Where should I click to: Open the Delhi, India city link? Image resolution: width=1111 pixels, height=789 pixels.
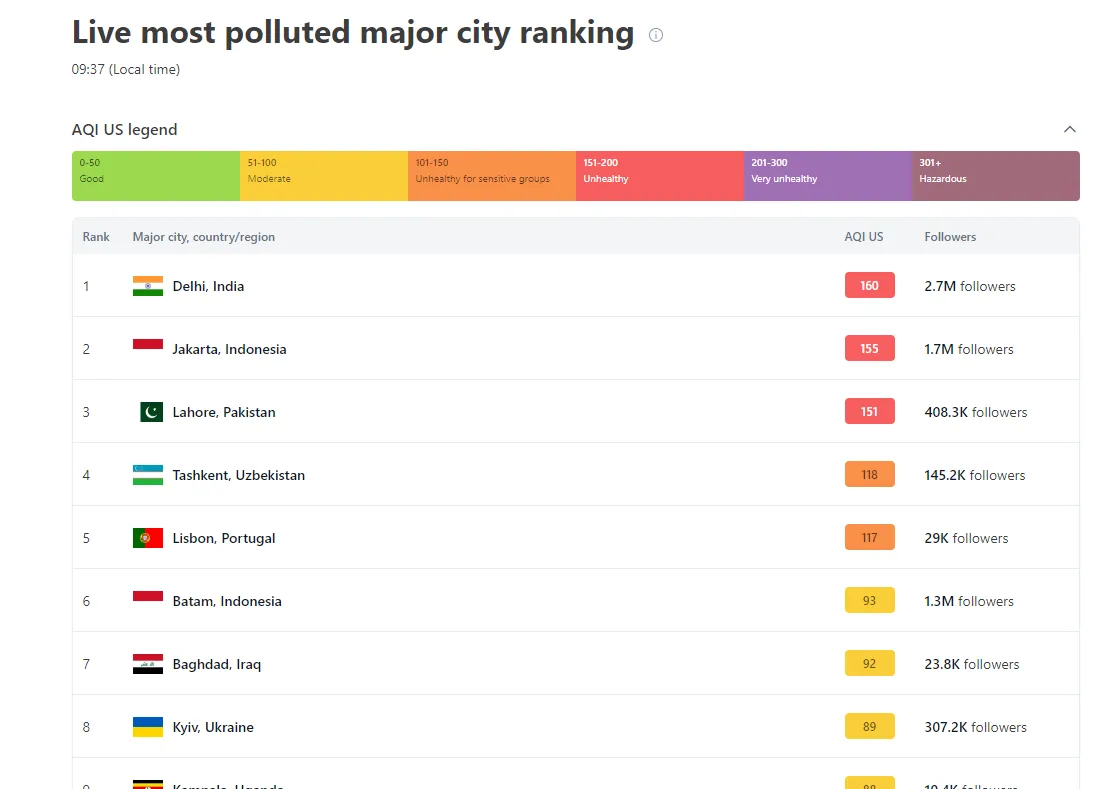pos(208,286)
